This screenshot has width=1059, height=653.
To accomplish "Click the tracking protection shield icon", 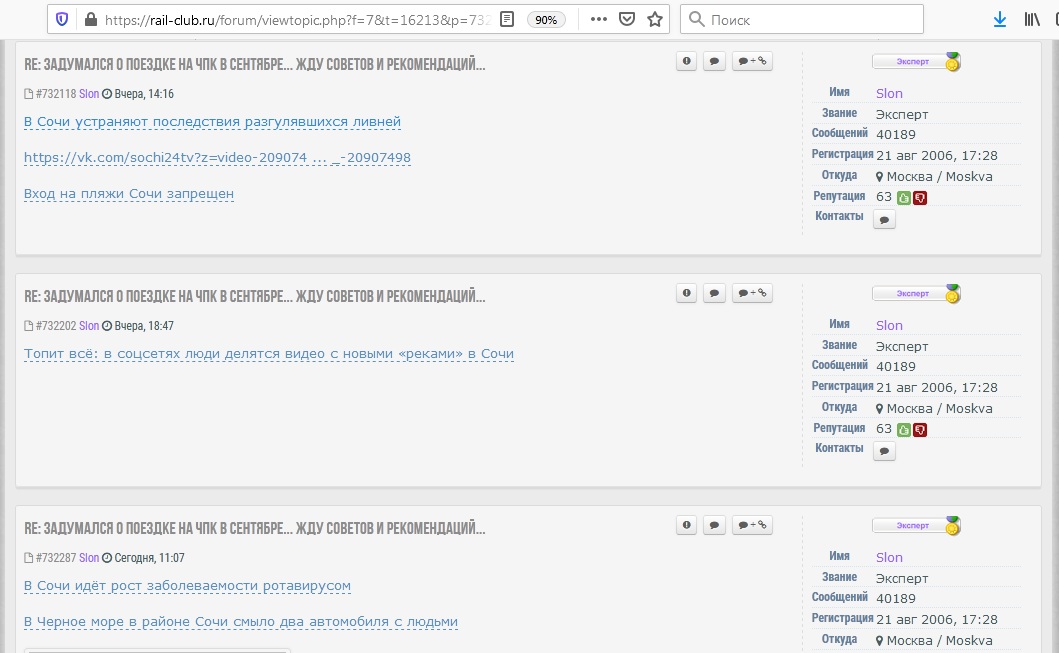I will click(62, 19).
